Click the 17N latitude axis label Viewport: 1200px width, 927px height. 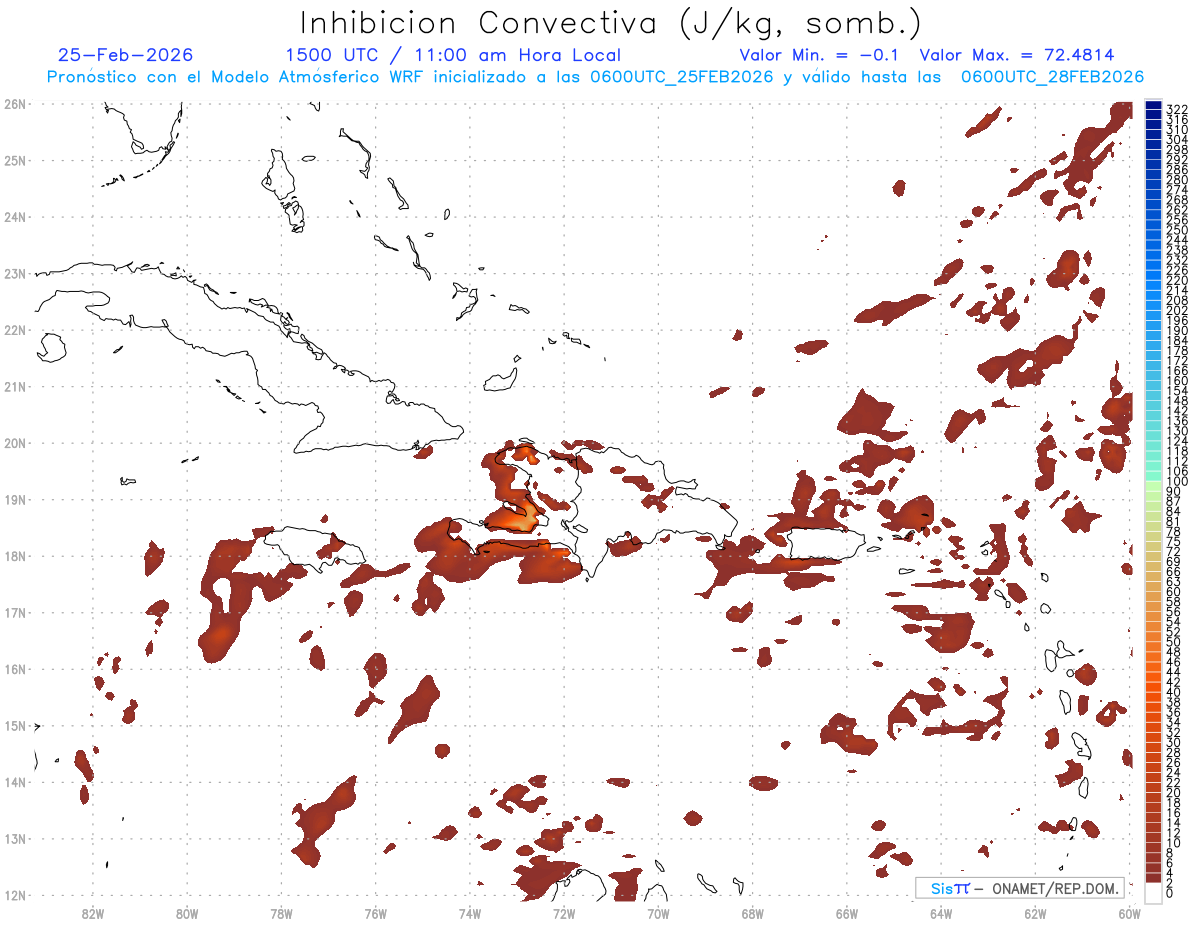(15, 612)
